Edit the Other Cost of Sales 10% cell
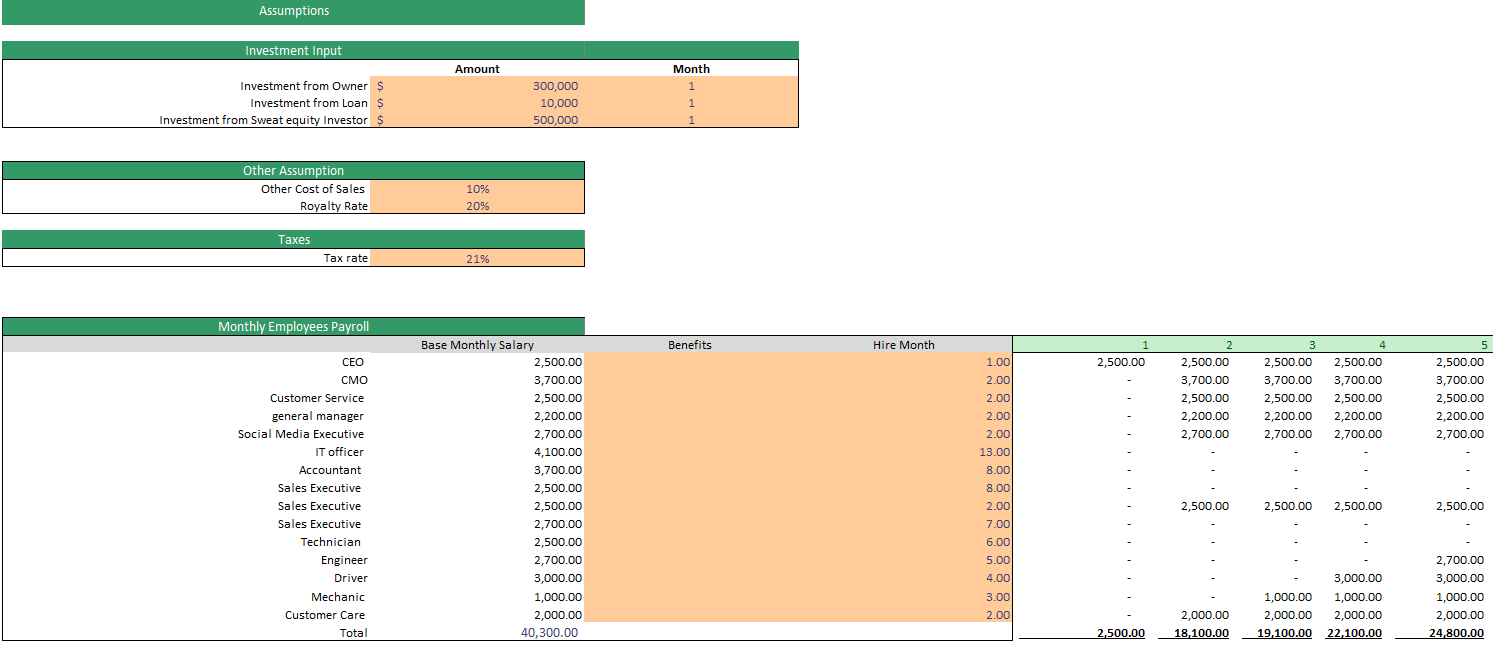The height and width of the screenshot is (654, 1493). coord(477,188)
